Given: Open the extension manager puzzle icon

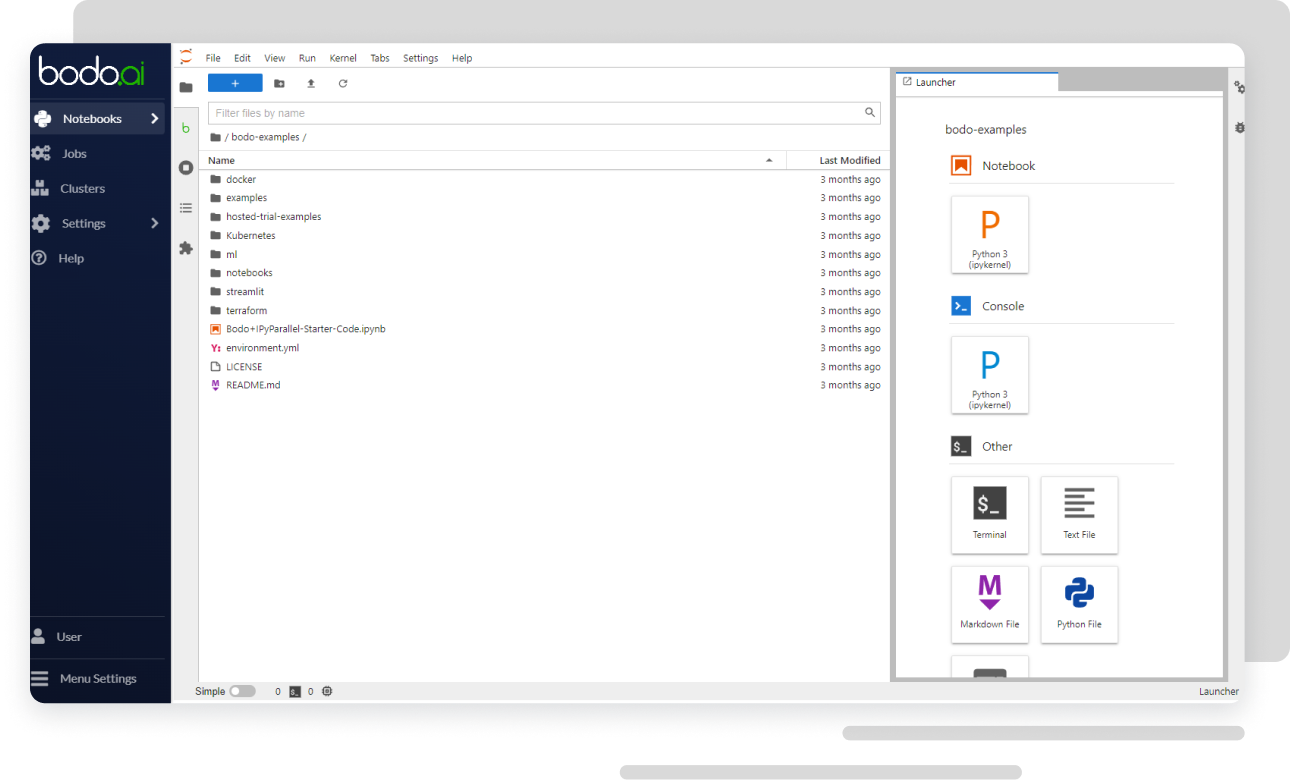Looking at the screenshot, I should 186,248.
